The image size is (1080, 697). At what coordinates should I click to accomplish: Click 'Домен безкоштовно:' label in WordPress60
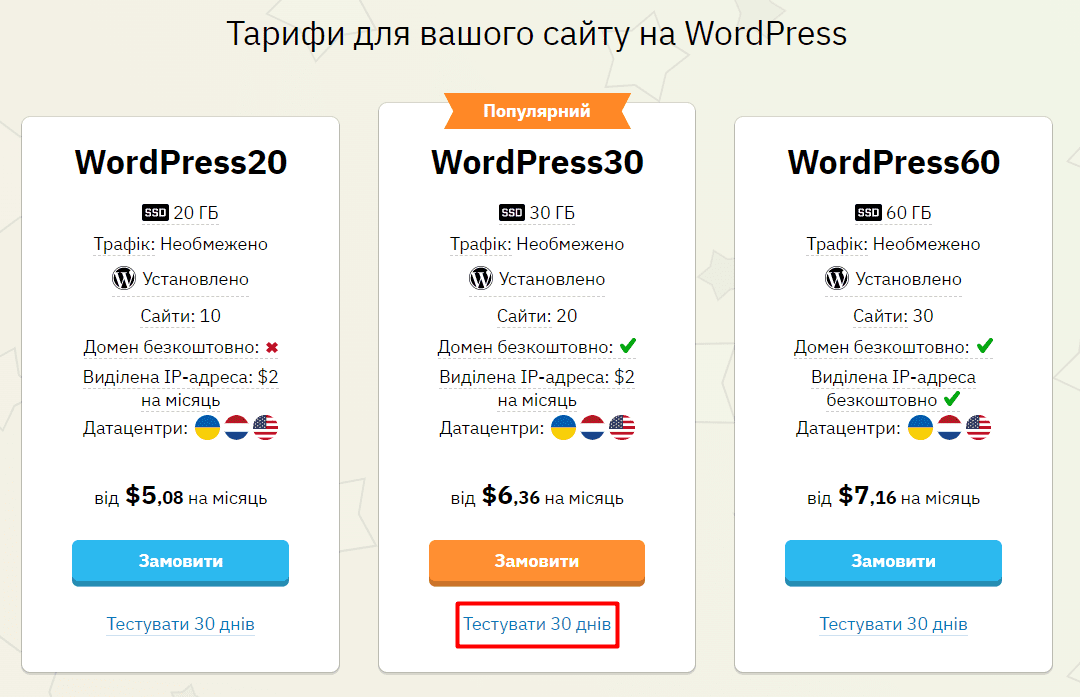pos(882,347)
